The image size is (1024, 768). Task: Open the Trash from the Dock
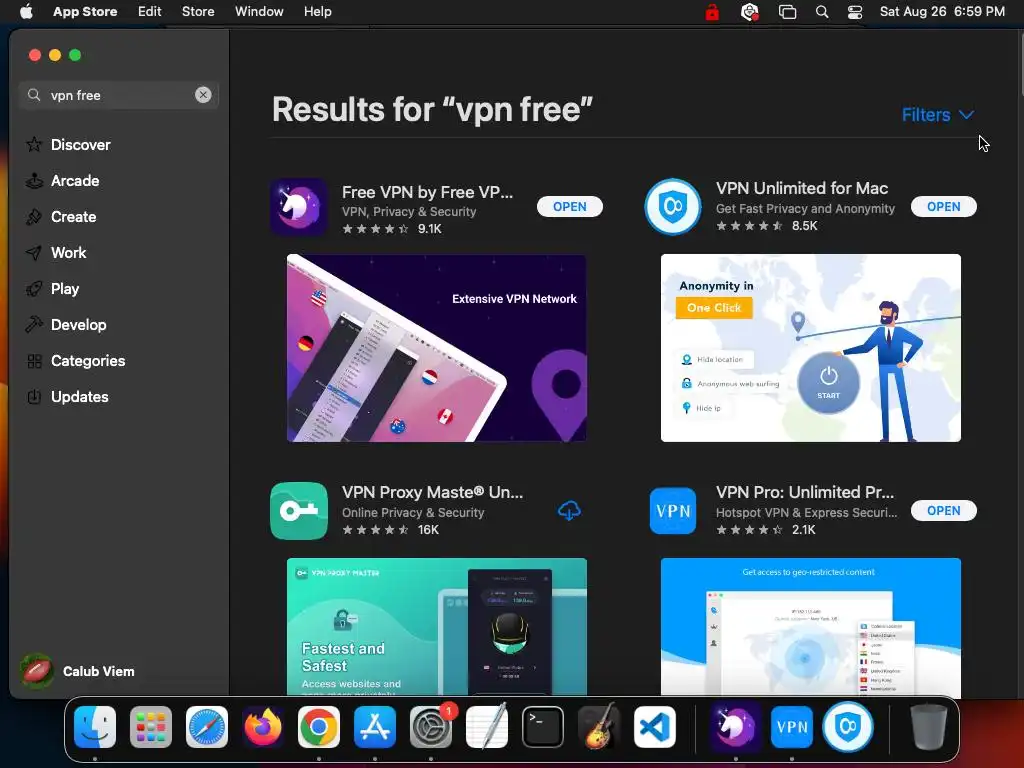[x=929, y=727]
